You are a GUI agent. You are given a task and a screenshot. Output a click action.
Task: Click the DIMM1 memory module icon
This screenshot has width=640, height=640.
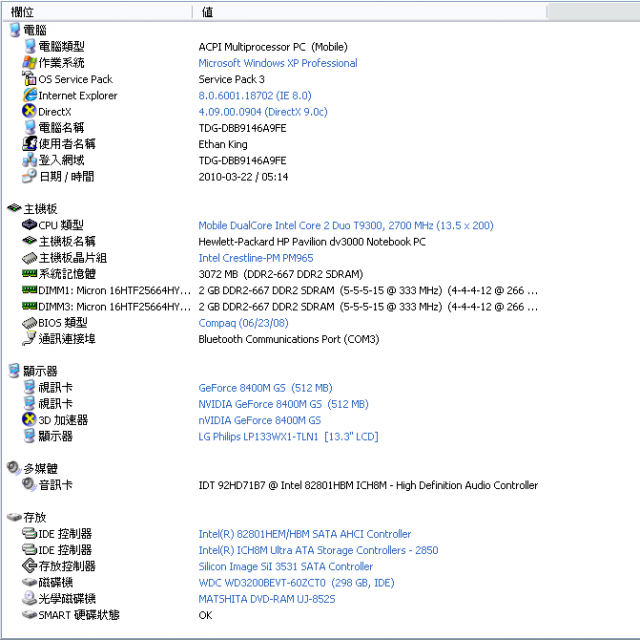pos(29,289)
